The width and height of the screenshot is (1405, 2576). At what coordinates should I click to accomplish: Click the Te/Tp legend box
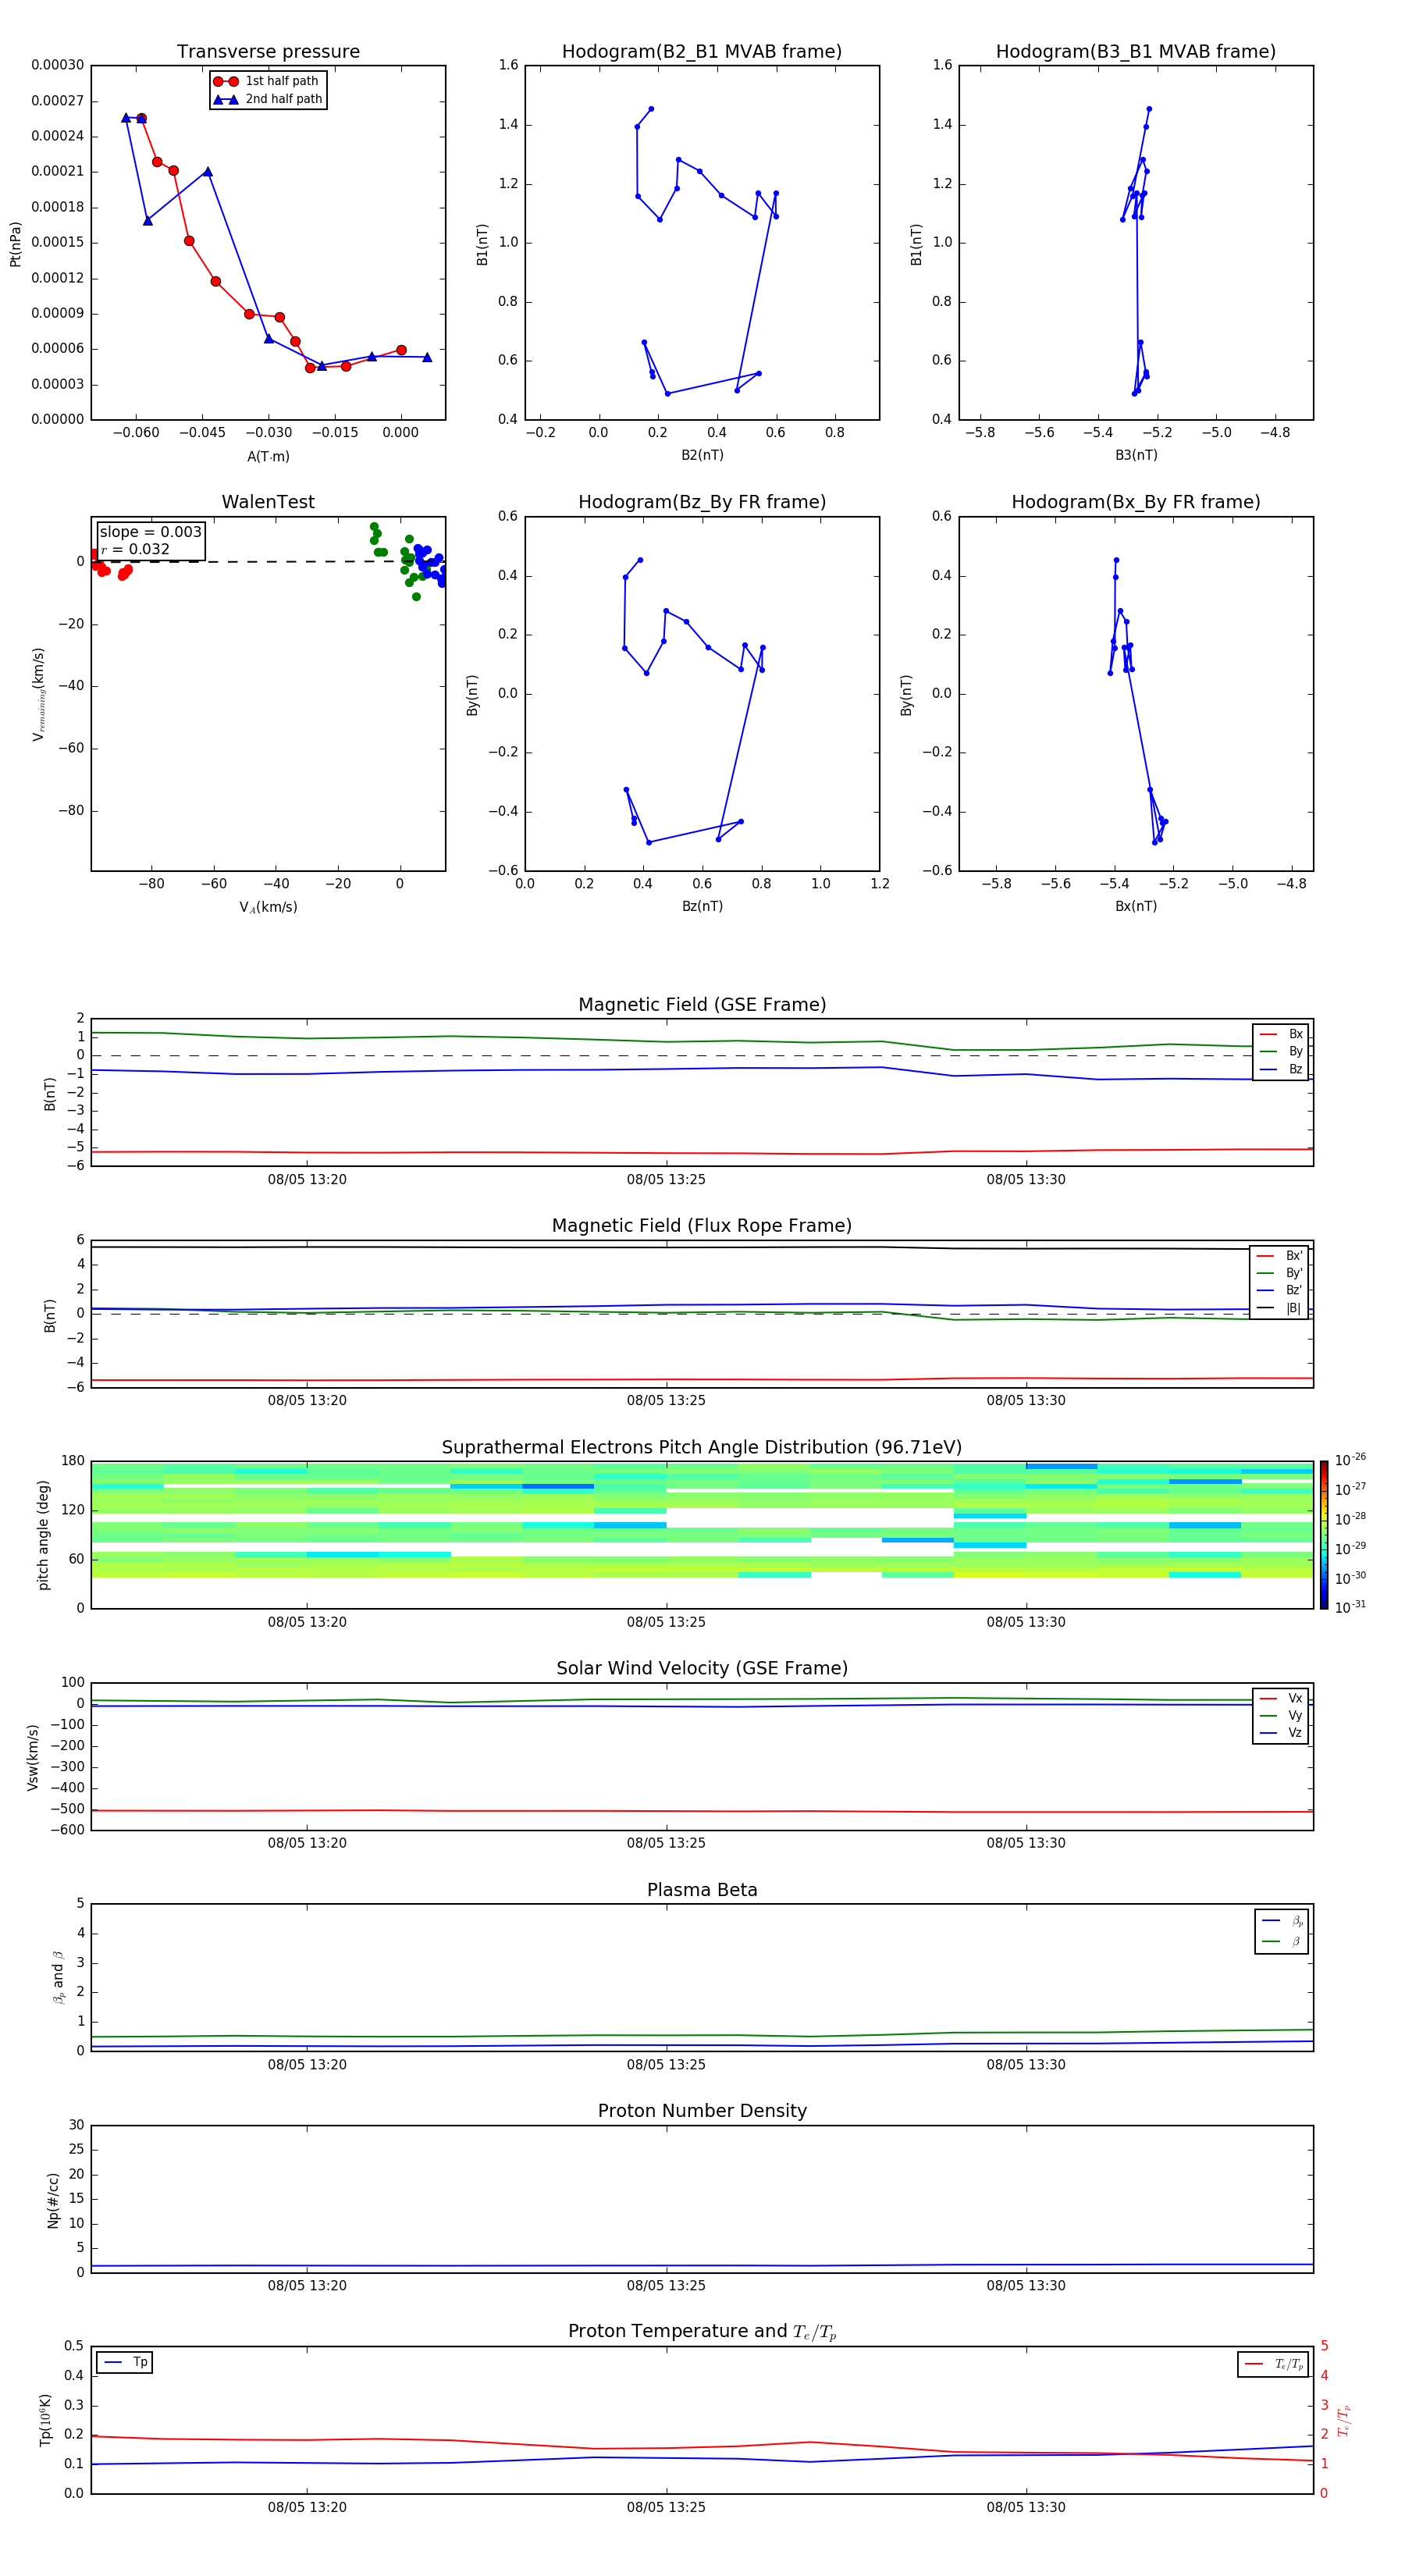1272,2364
